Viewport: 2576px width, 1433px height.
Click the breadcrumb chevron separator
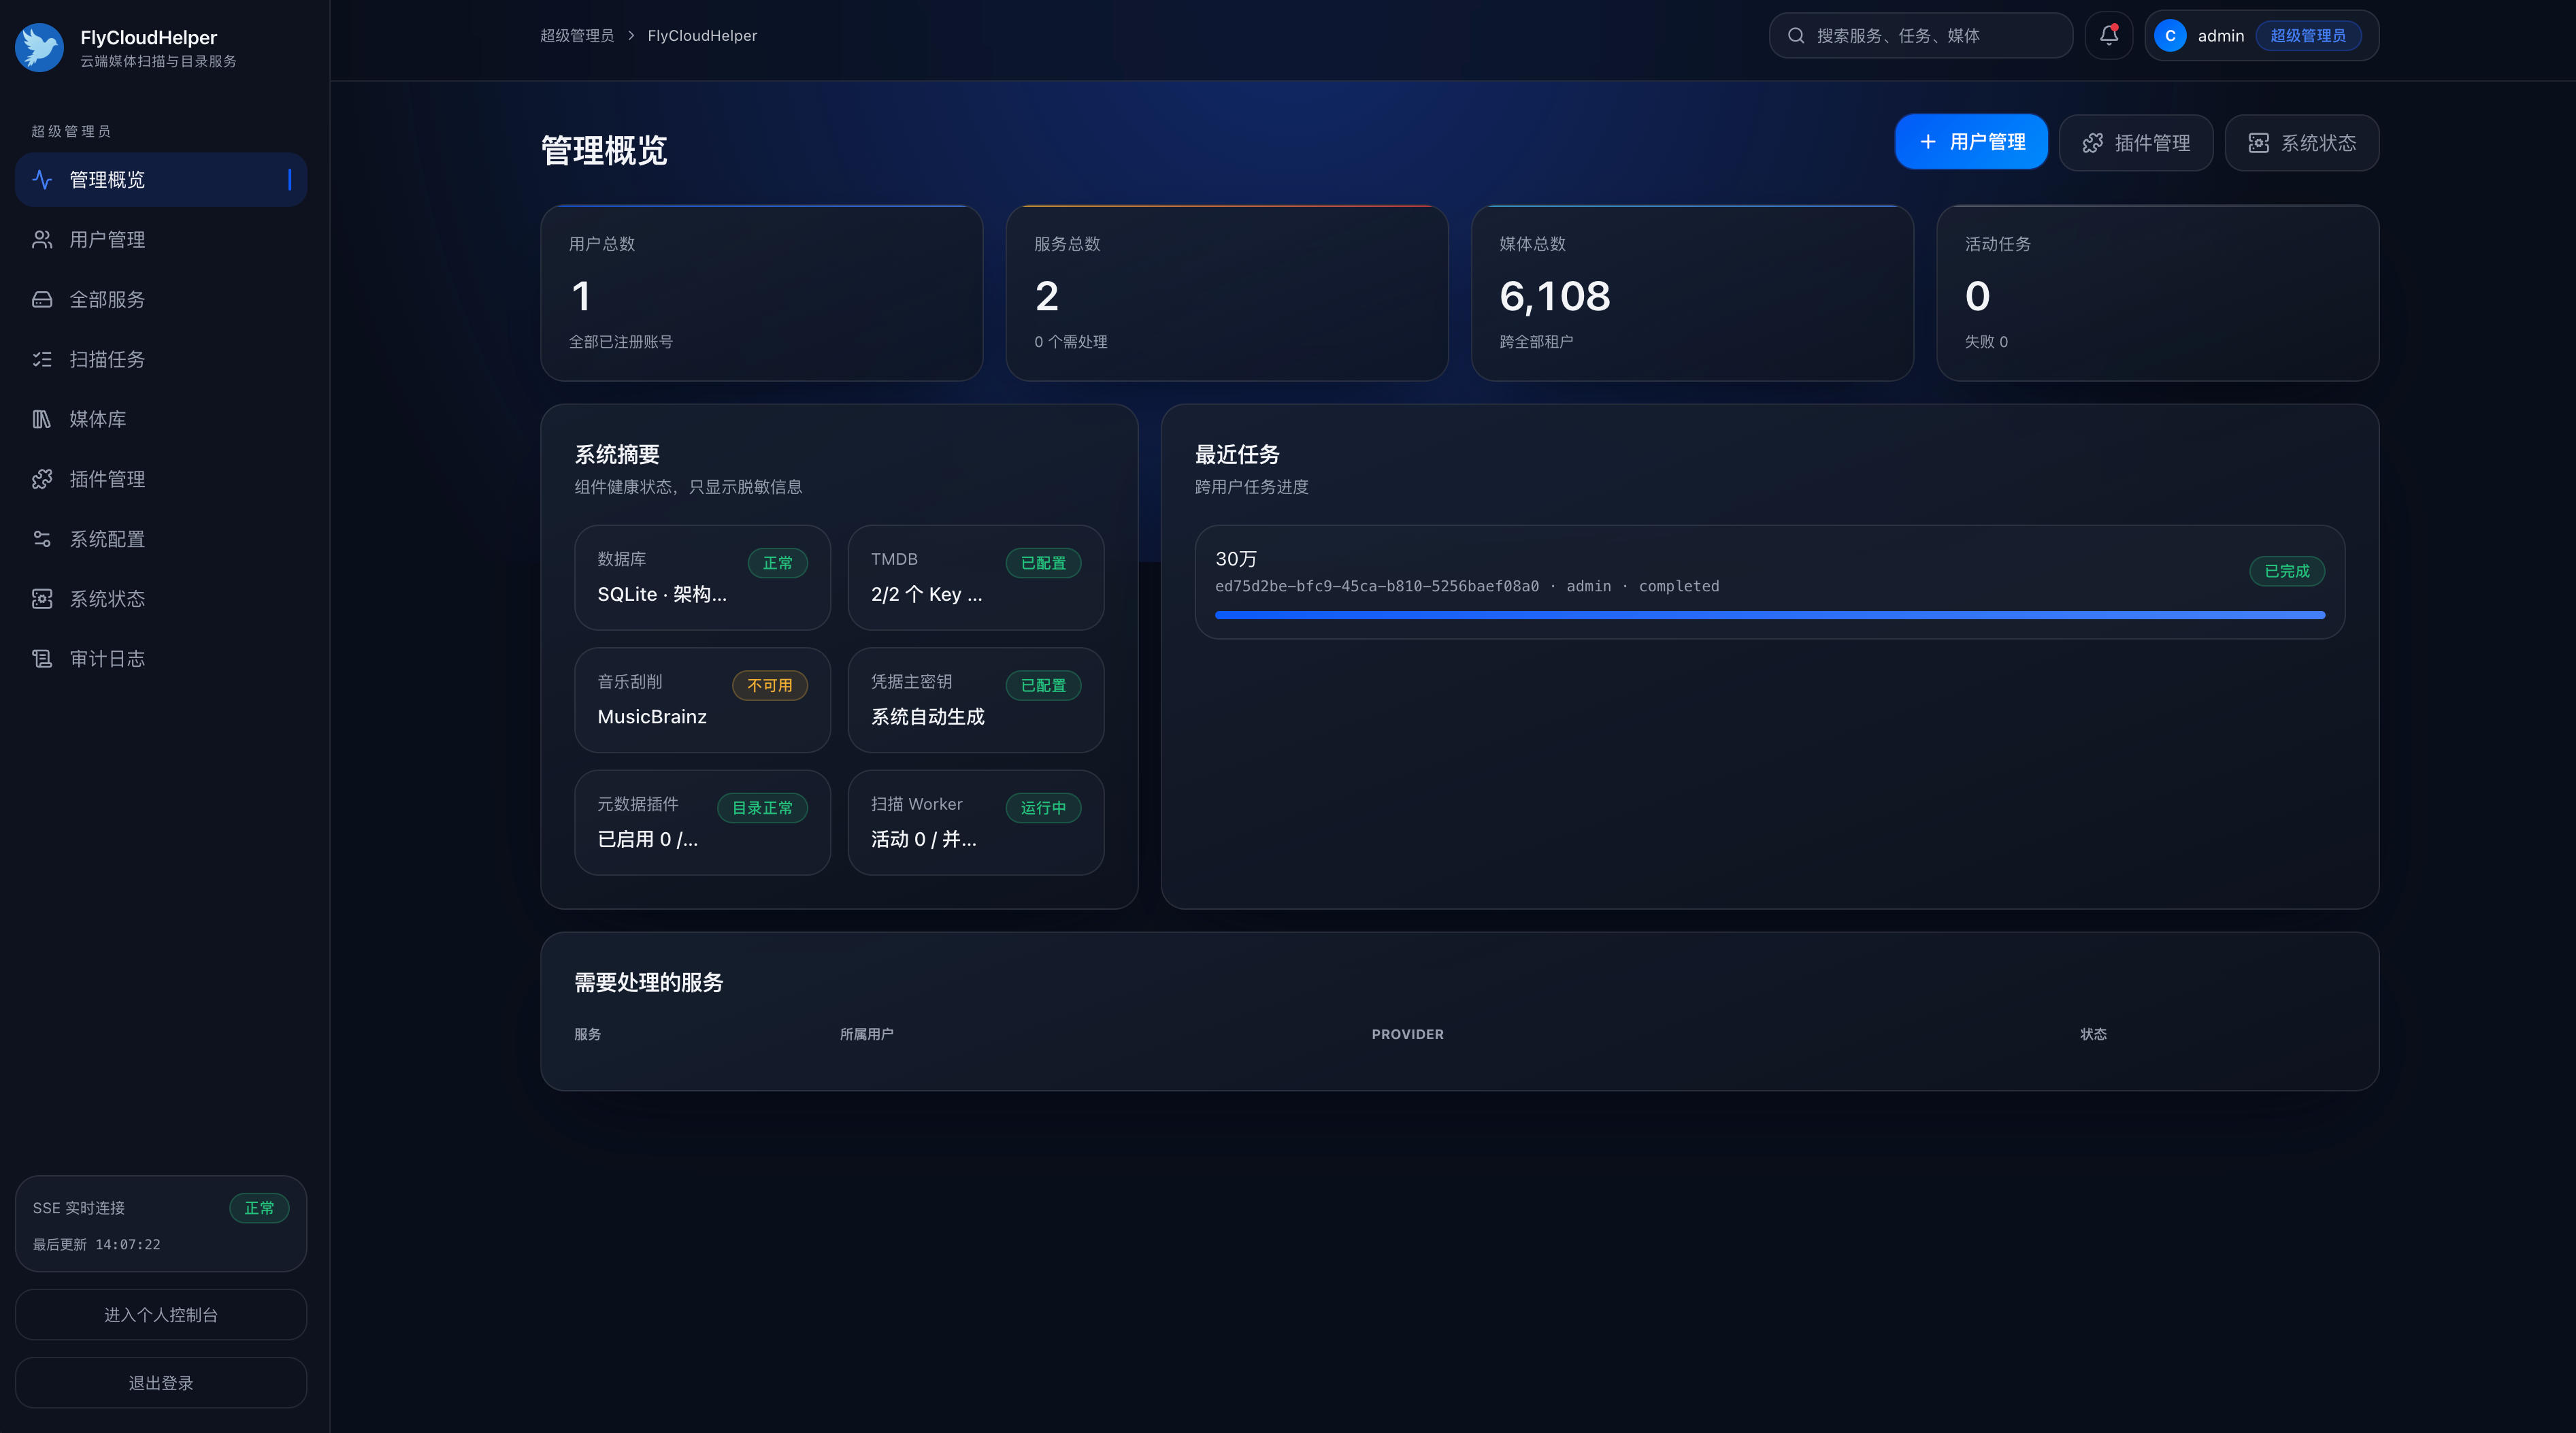[631, 36]
